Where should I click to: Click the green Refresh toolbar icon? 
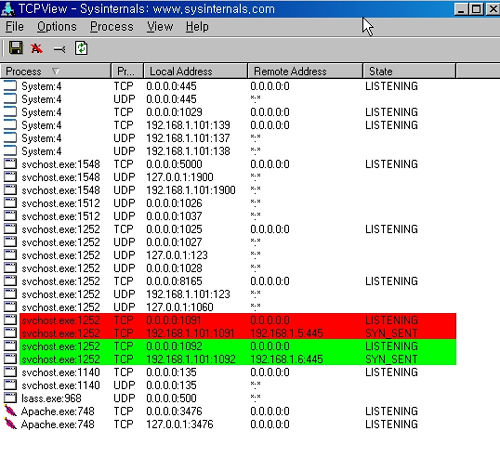pyautogui.click(x=81, y=49)
